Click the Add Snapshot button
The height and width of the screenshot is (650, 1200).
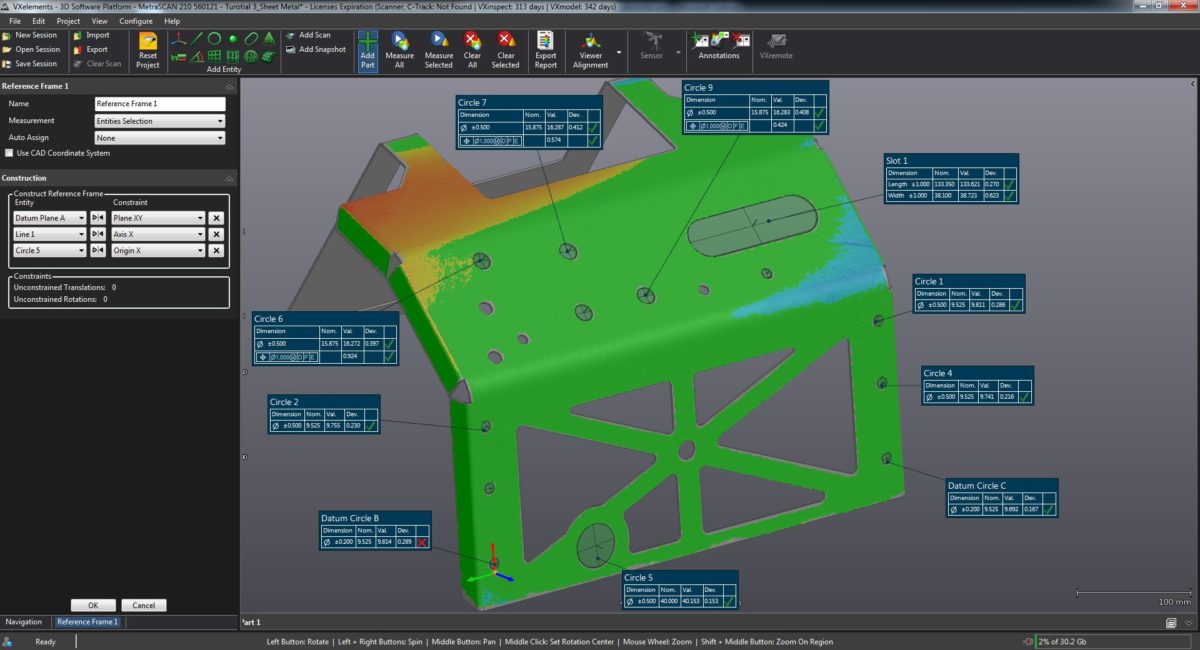[x=318, y=48]
